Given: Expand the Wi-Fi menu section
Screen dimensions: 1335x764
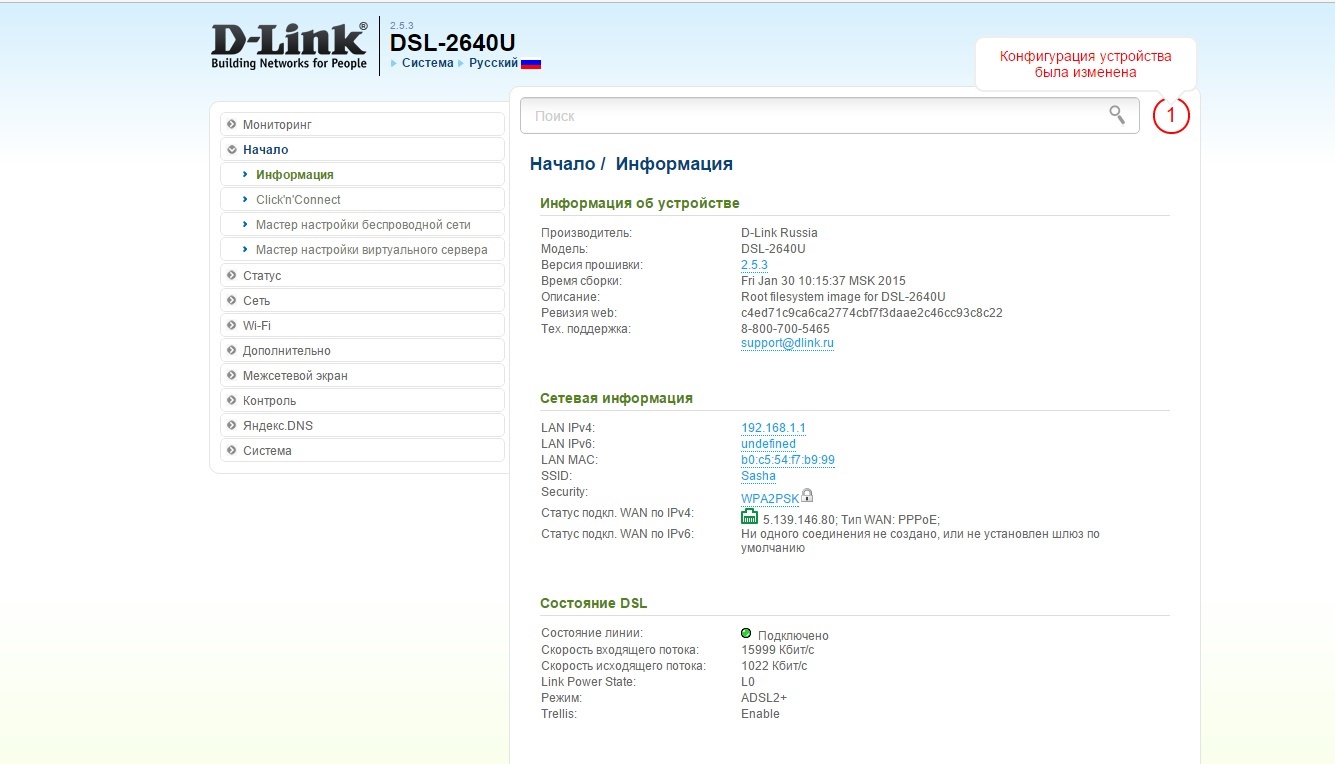Looking at the screenshot, I should pyautogui.click(x=362, y=326).
